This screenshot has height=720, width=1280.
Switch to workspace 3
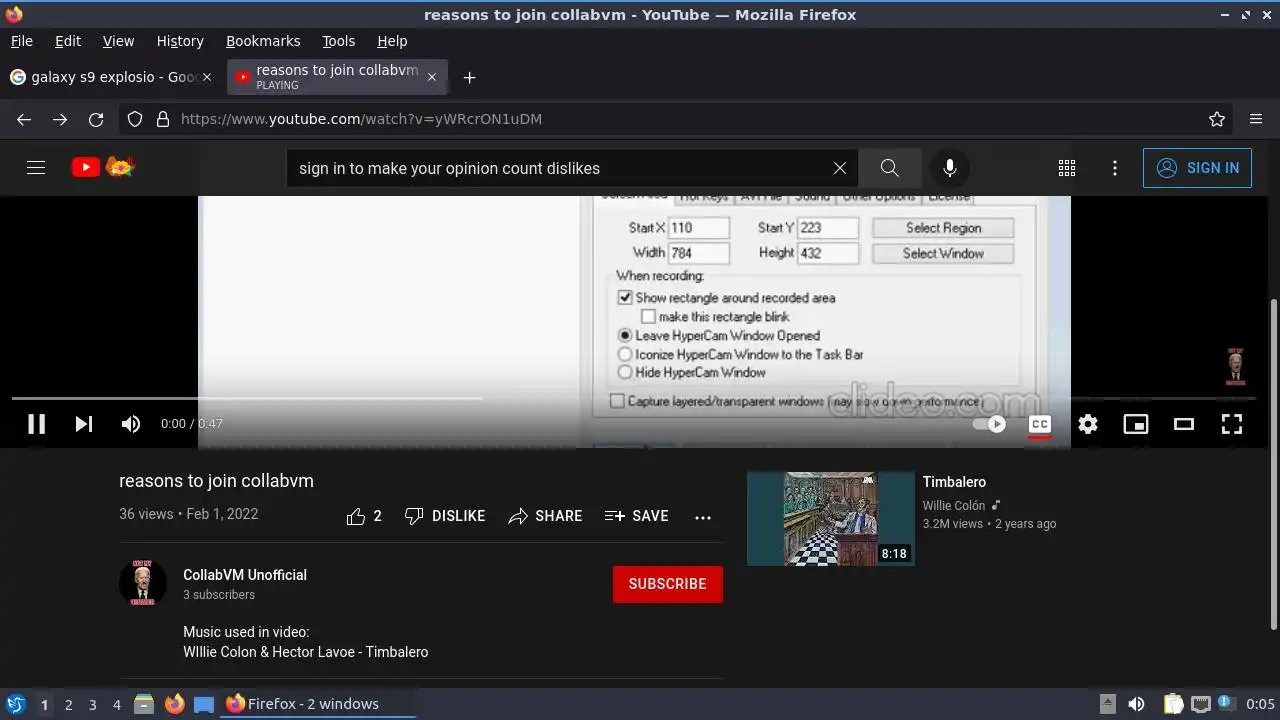pyautogui.click(x=92, y=705)
